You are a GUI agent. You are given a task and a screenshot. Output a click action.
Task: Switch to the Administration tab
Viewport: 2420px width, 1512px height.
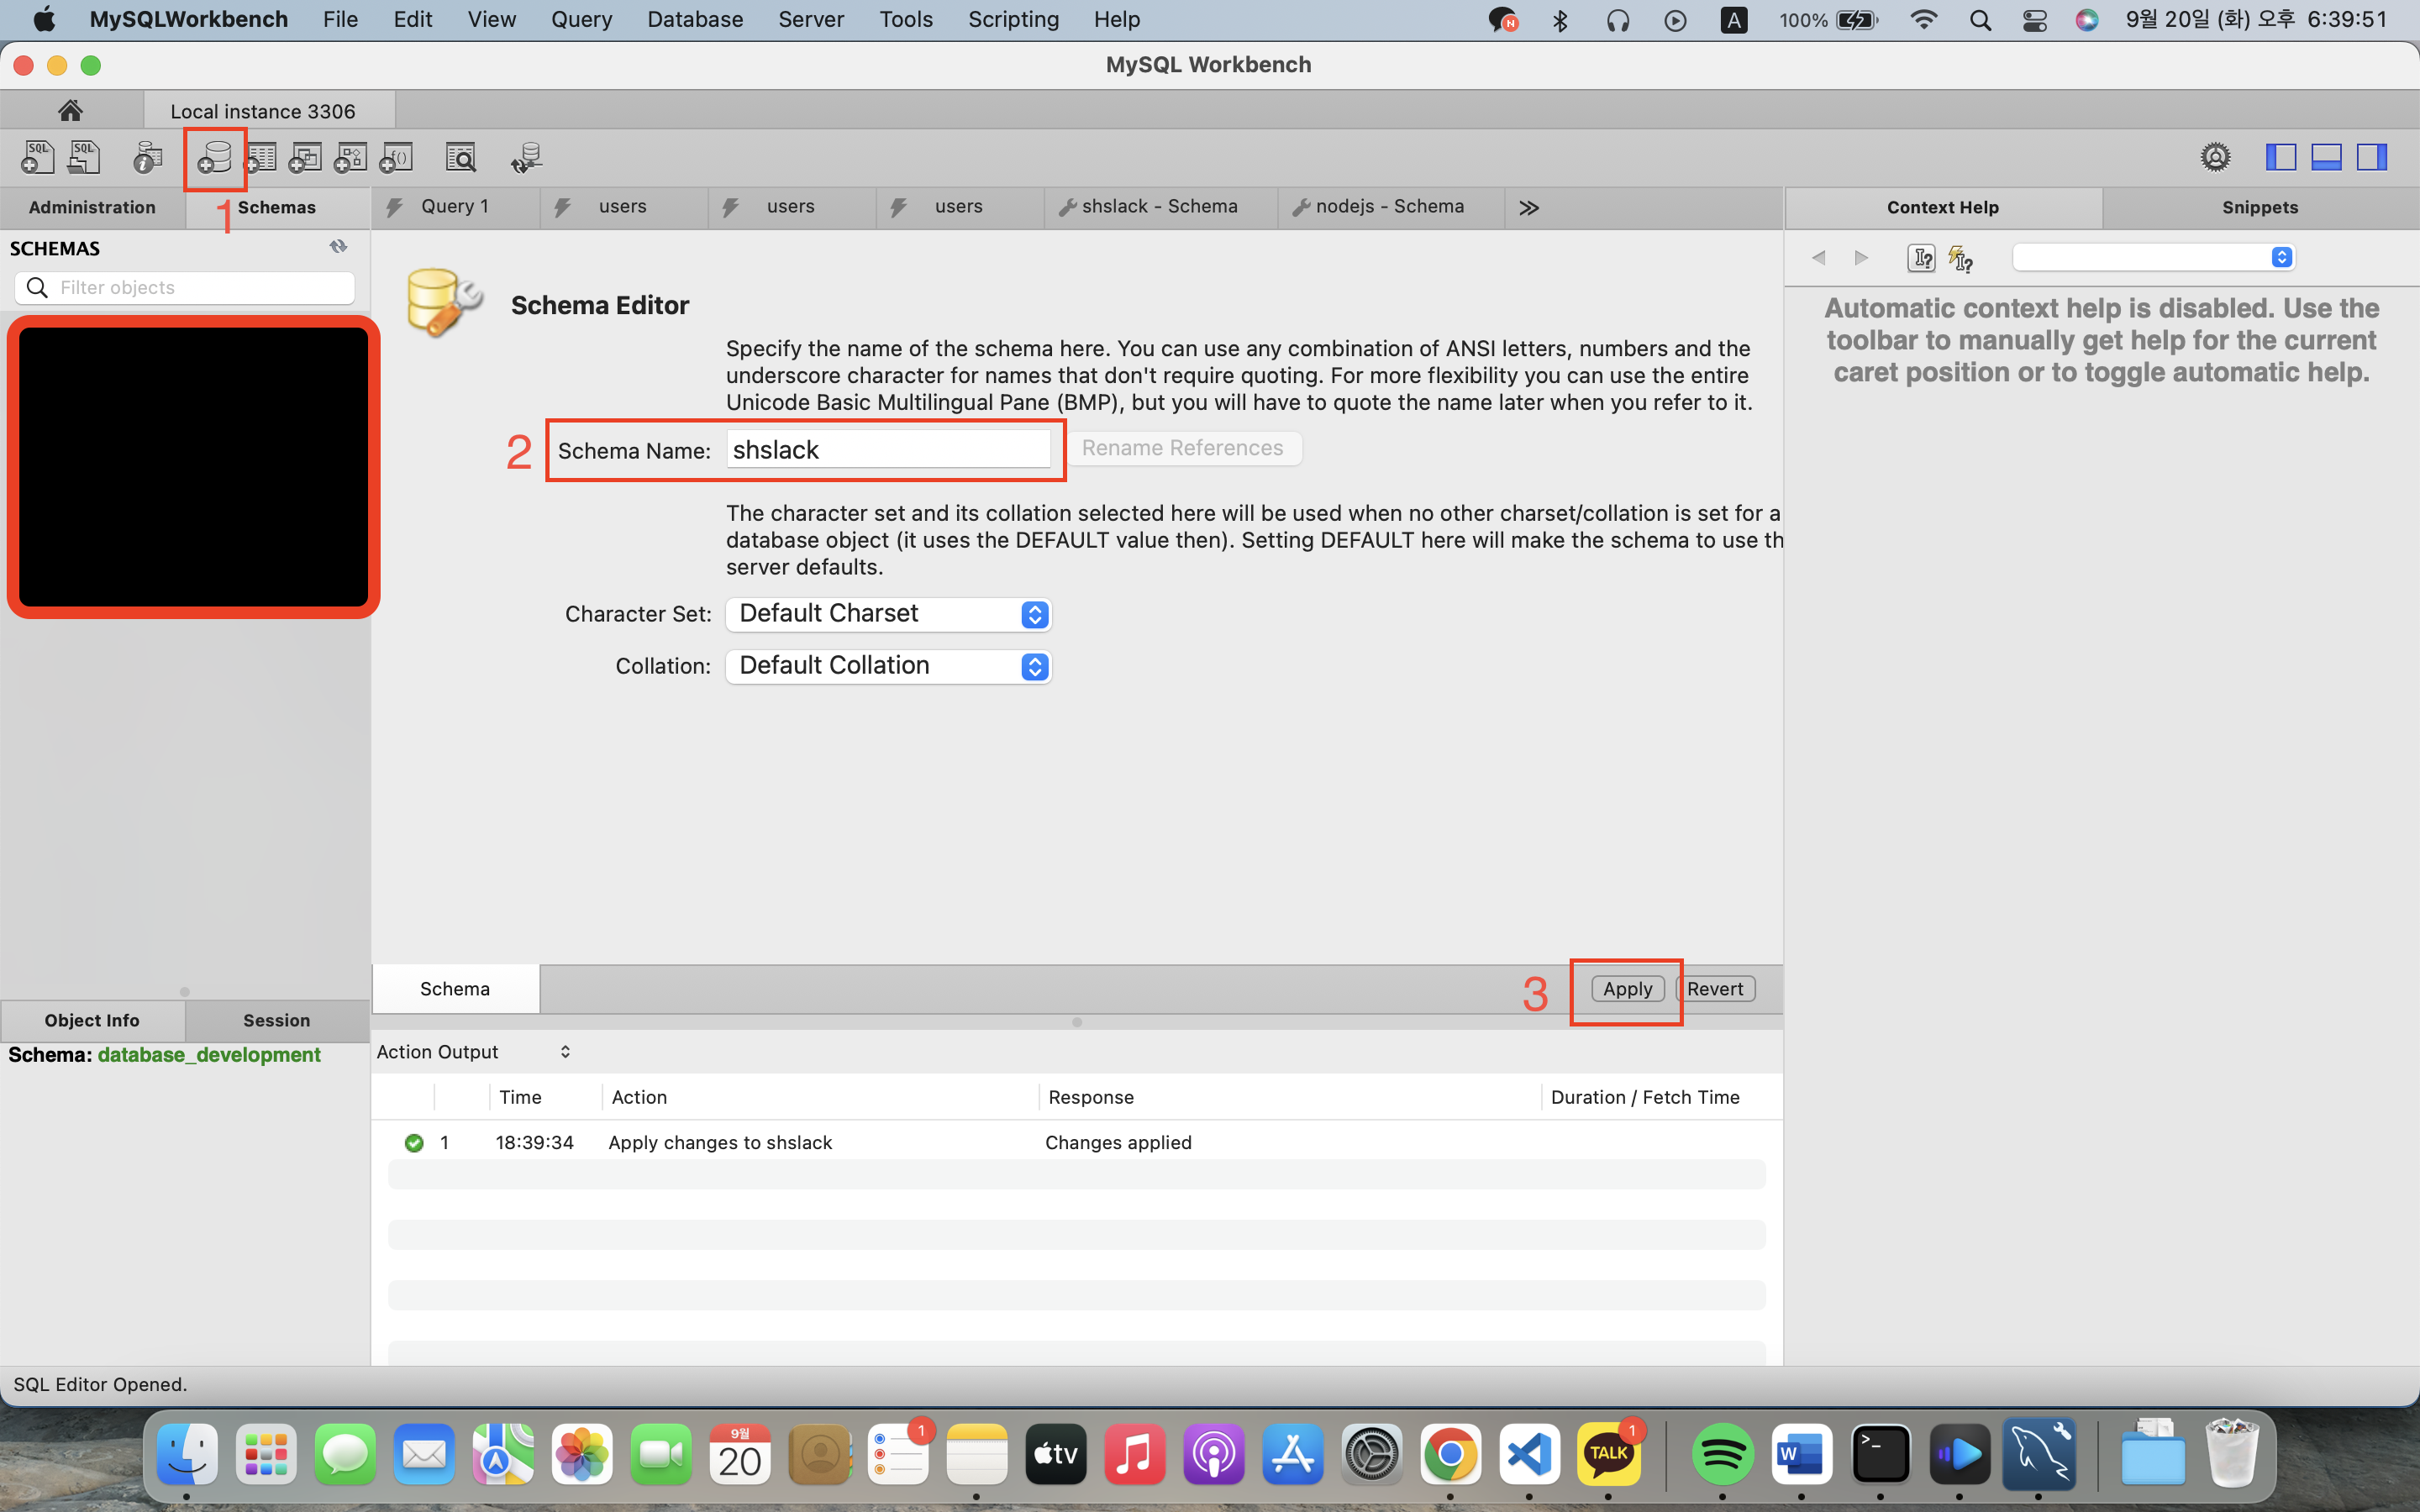click(x=92, y=207)
